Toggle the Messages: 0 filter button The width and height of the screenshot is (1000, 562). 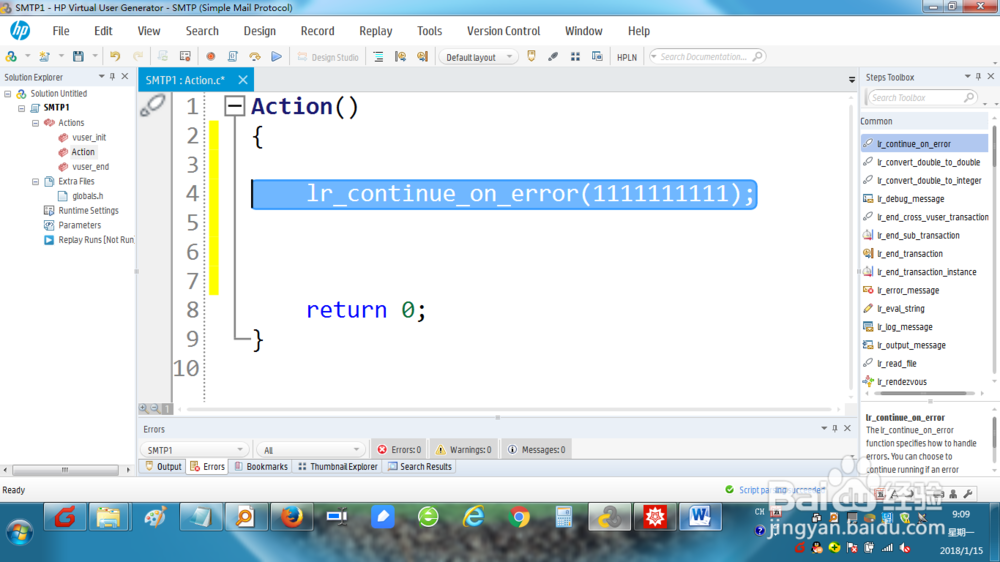click(x=536, y=450)
